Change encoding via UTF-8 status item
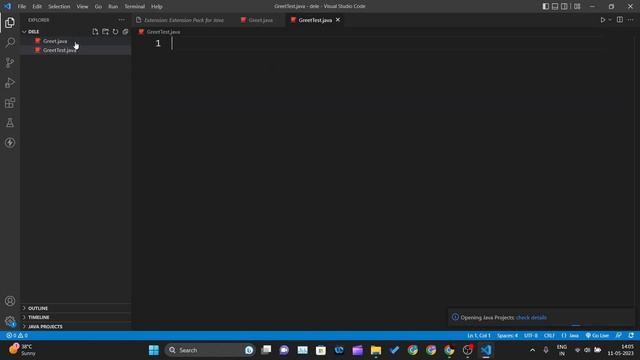 tap(531, 336)
